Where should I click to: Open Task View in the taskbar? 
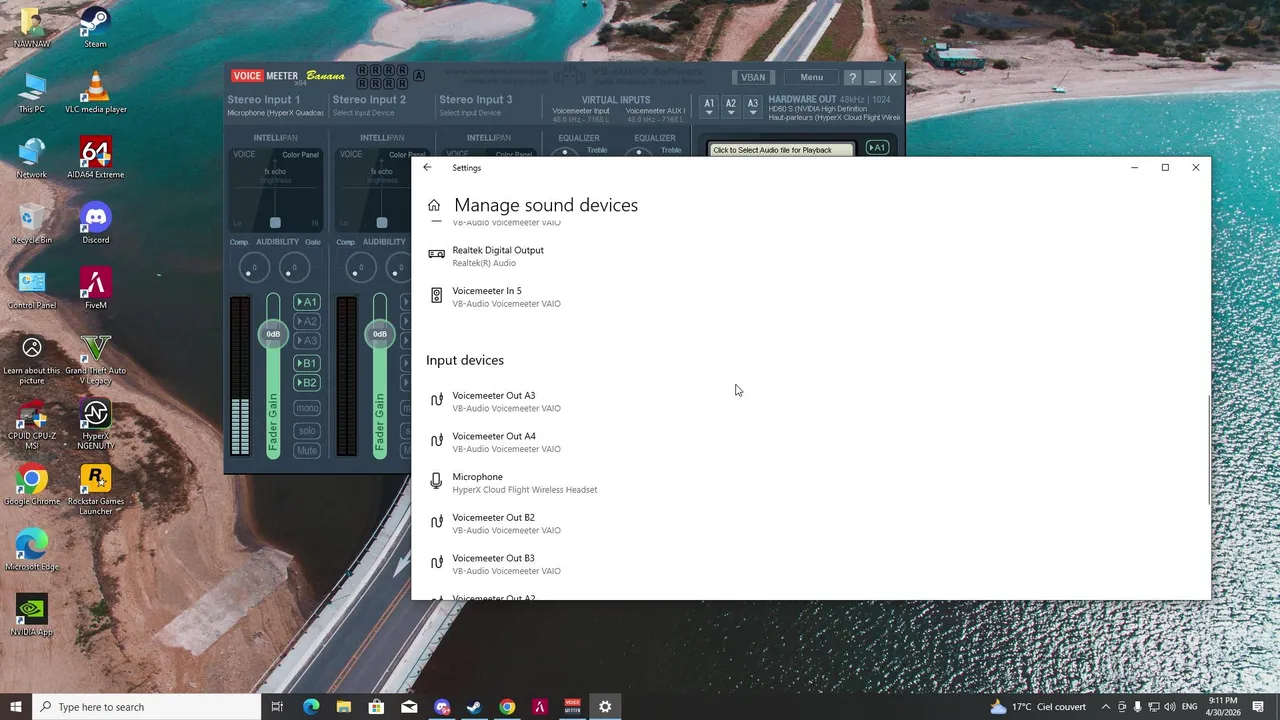[x=277, y=707]
